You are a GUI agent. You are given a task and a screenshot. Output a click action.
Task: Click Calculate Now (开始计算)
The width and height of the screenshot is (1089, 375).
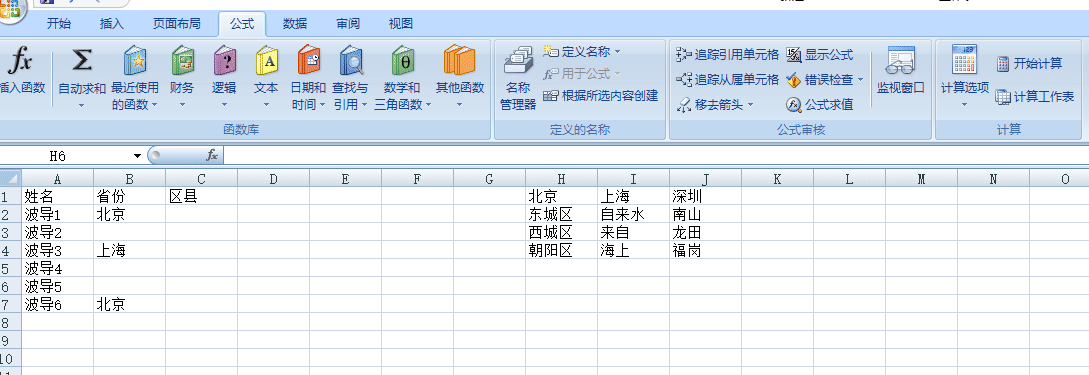pyautogui.click(x=1030, y=64)
